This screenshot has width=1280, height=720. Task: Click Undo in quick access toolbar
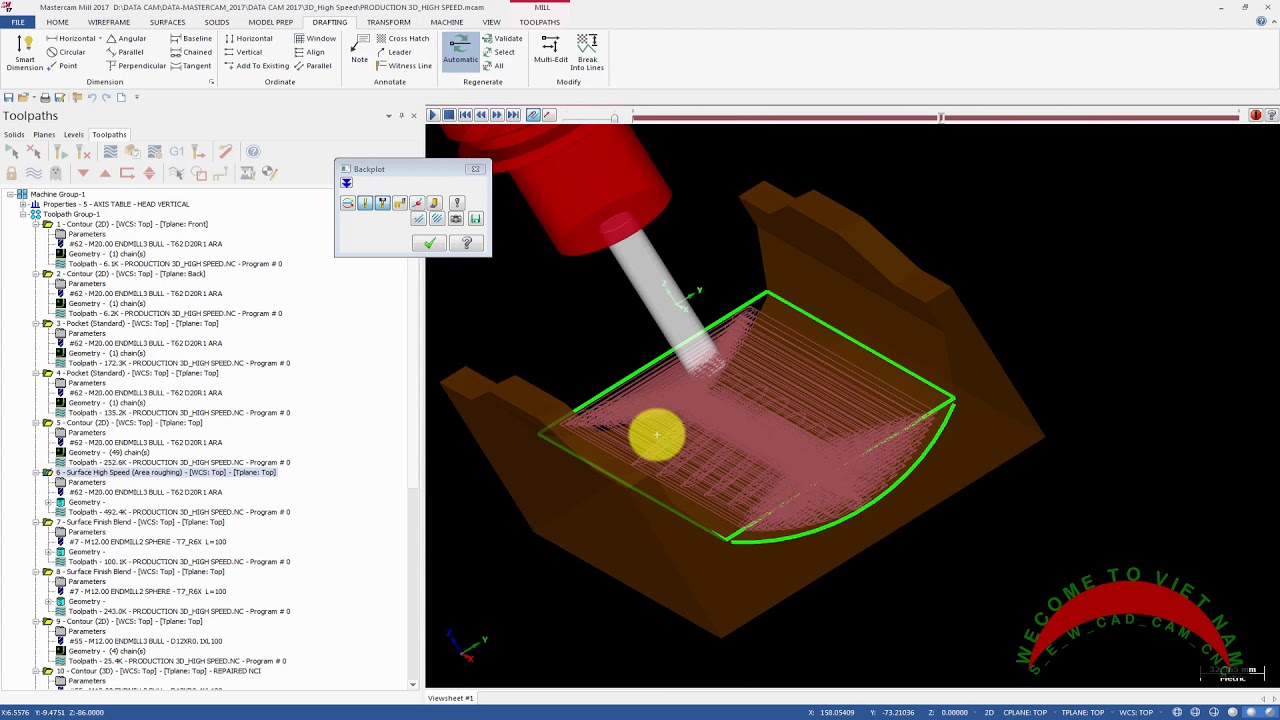click(91, 97)
